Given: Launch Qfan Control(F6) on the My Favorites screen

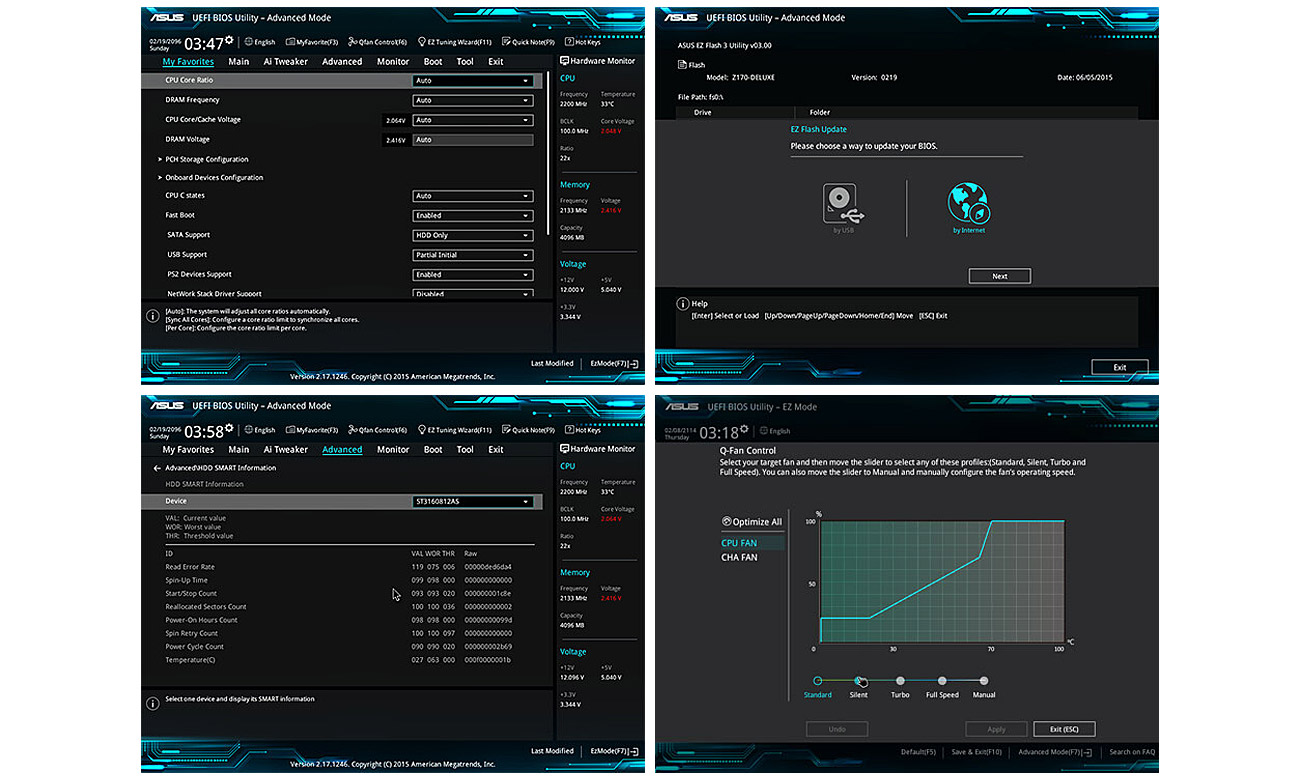Looking at the screenshot, I should [x=377, y=42].
